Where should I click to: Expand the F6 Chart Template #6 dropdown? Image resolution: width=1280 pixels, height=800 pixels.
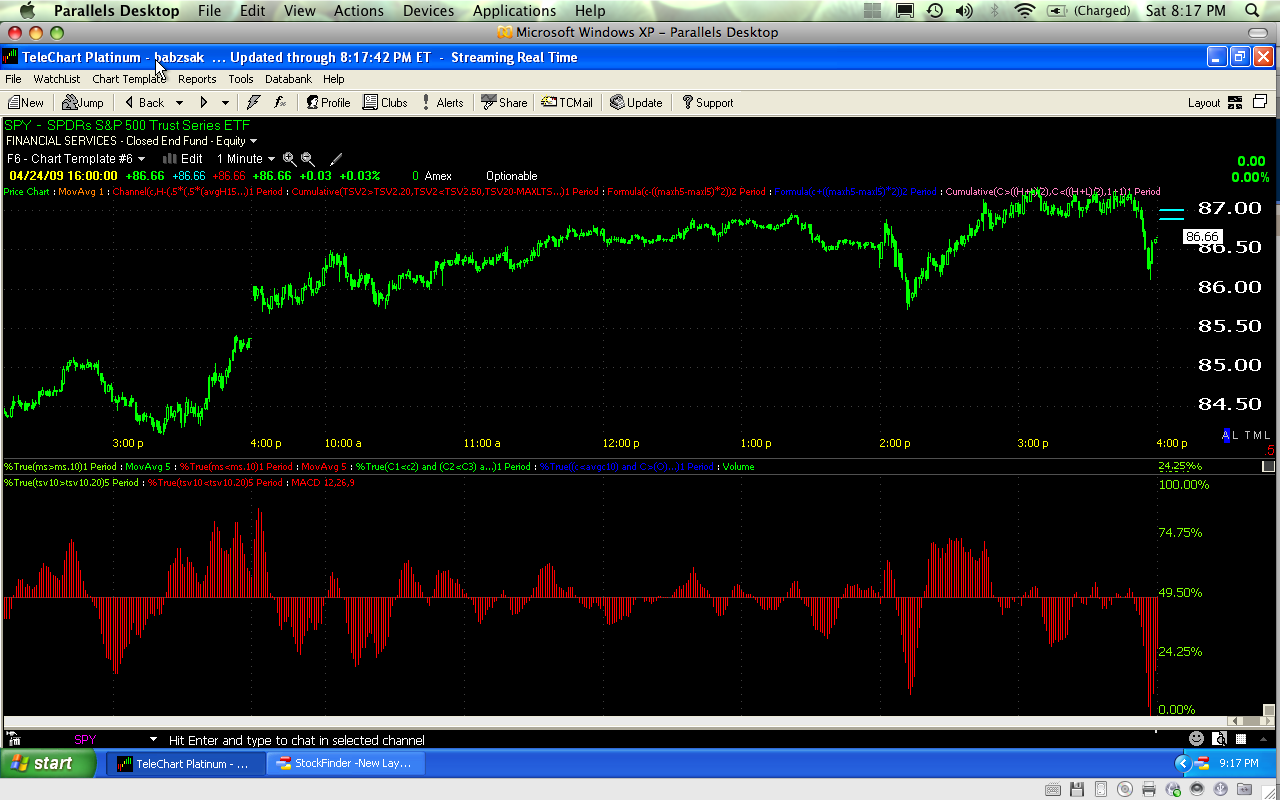coord(141,159)
